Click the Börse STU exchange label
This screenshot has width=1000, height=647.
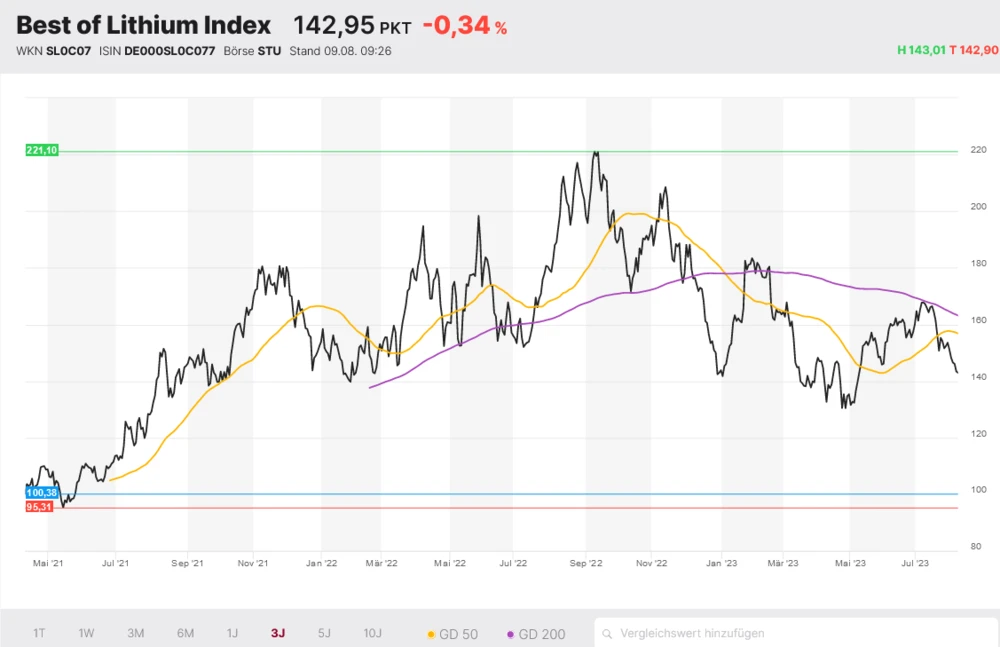tap(255, 51)
